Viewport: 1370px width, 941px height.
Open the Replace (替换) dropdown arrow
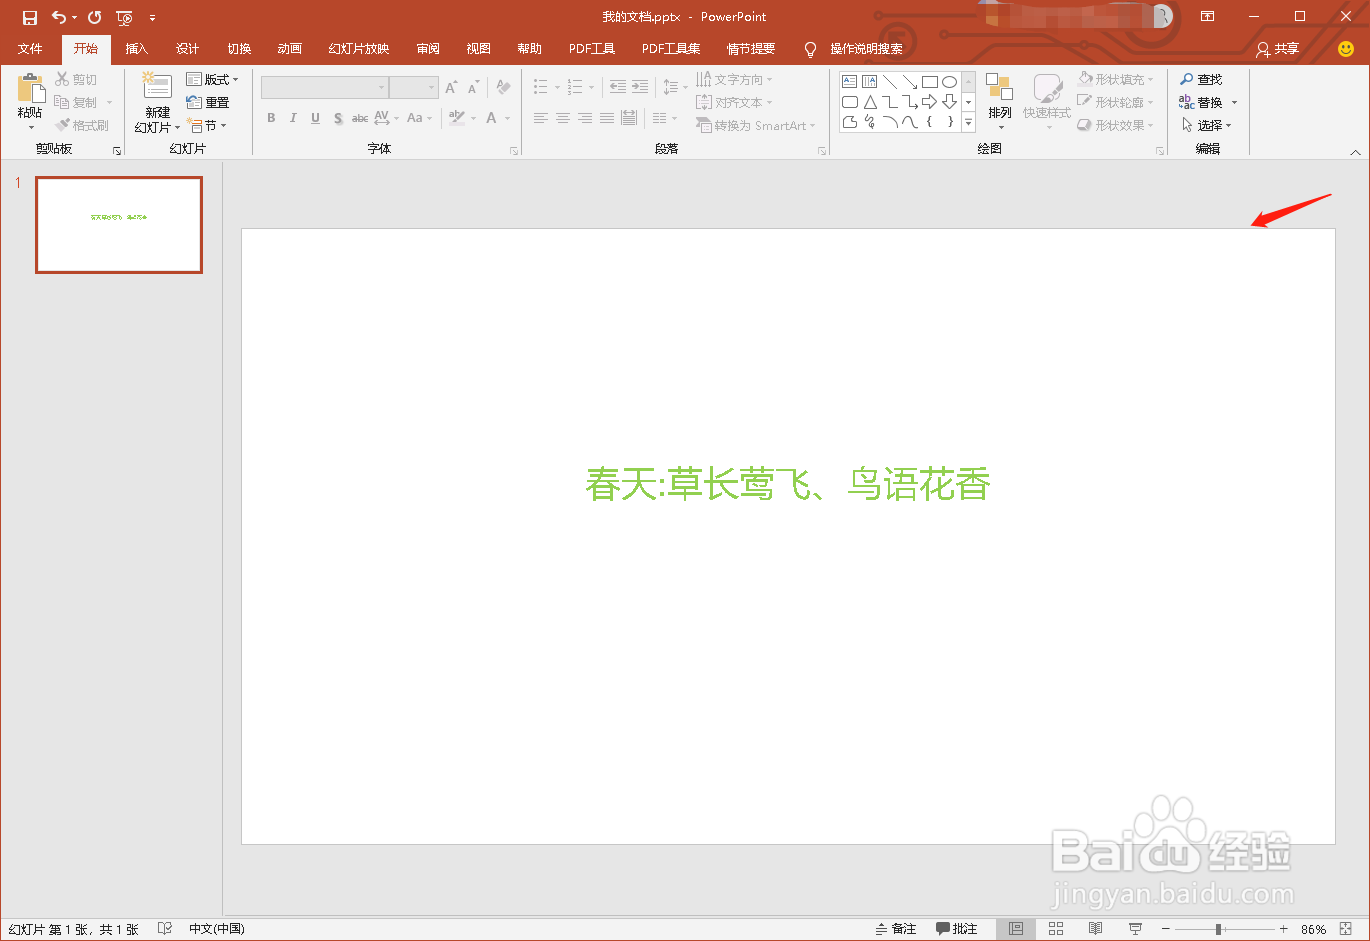pyautogui.click(x=1234, y=102)
